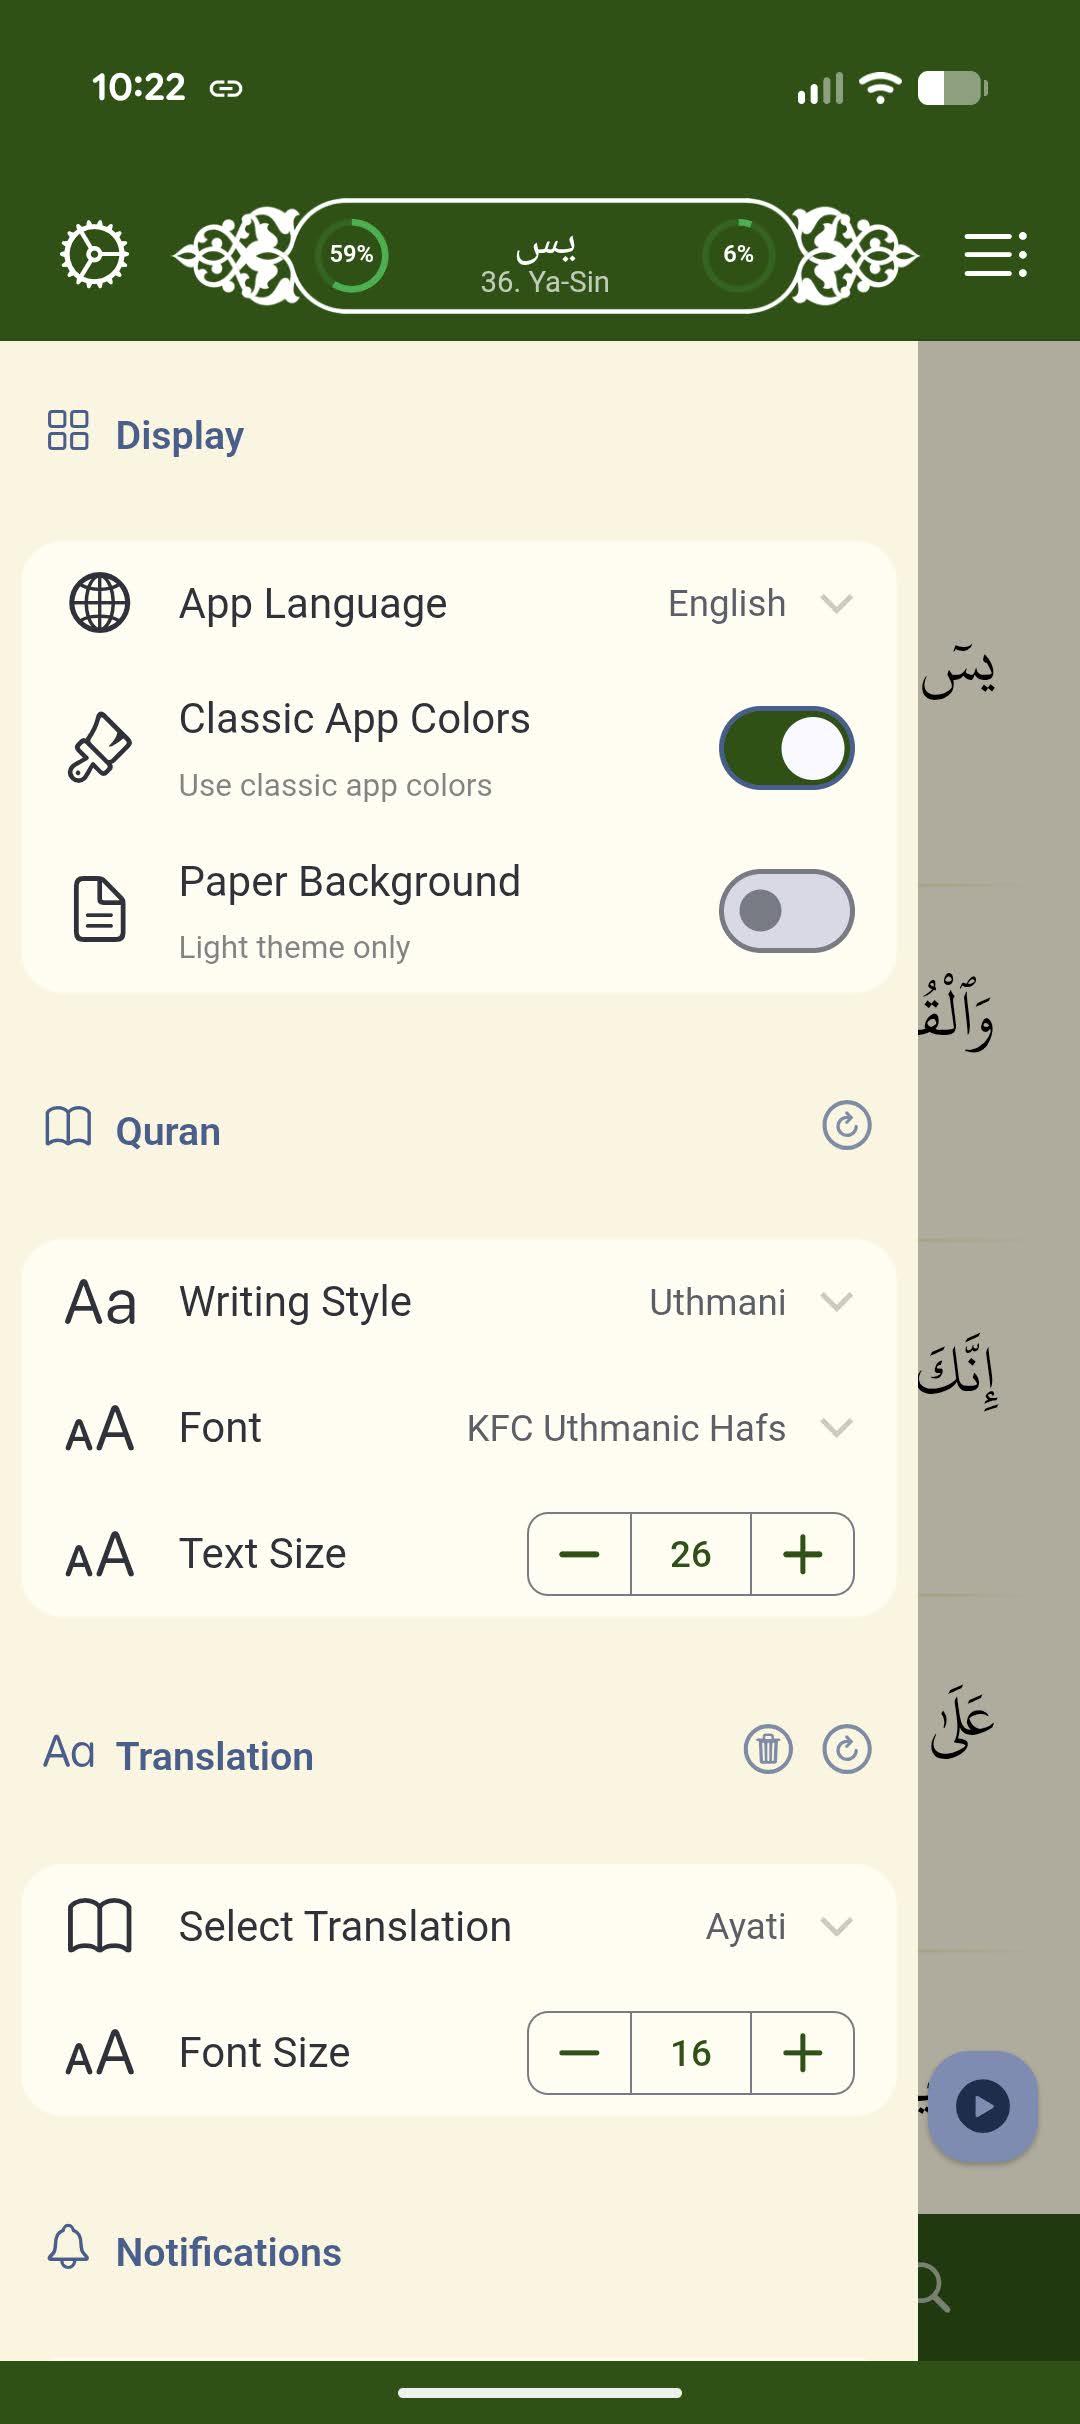The width and height of the screenshot is (1080, 2424).
Task: Disable the Classic App Colors toggle
Action: click(786, 748)
